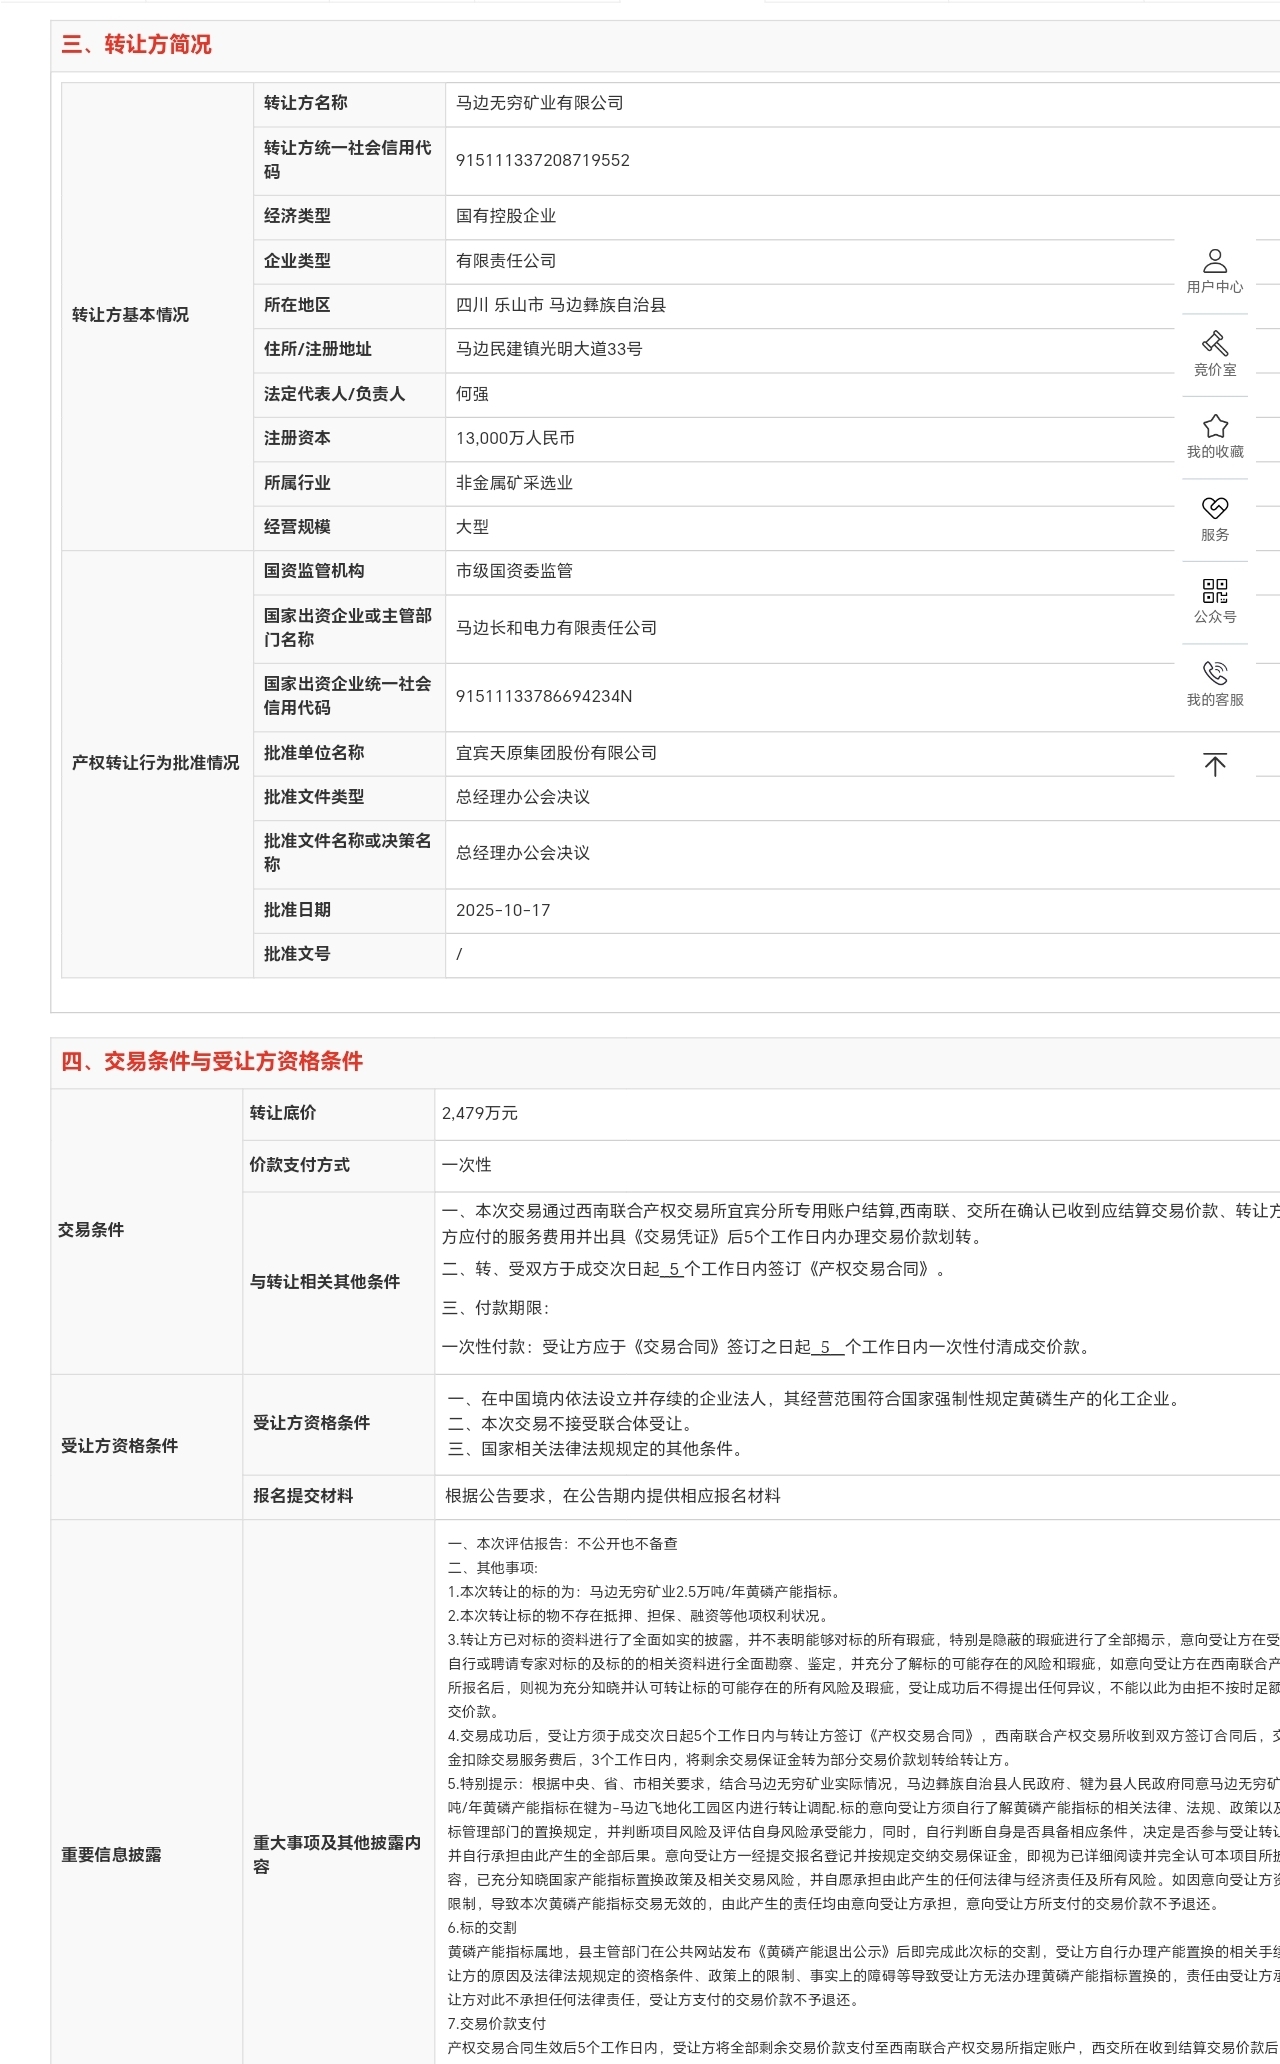Select line 一、本次评估报告：不公开也不备查

(x=563, y=1544)
